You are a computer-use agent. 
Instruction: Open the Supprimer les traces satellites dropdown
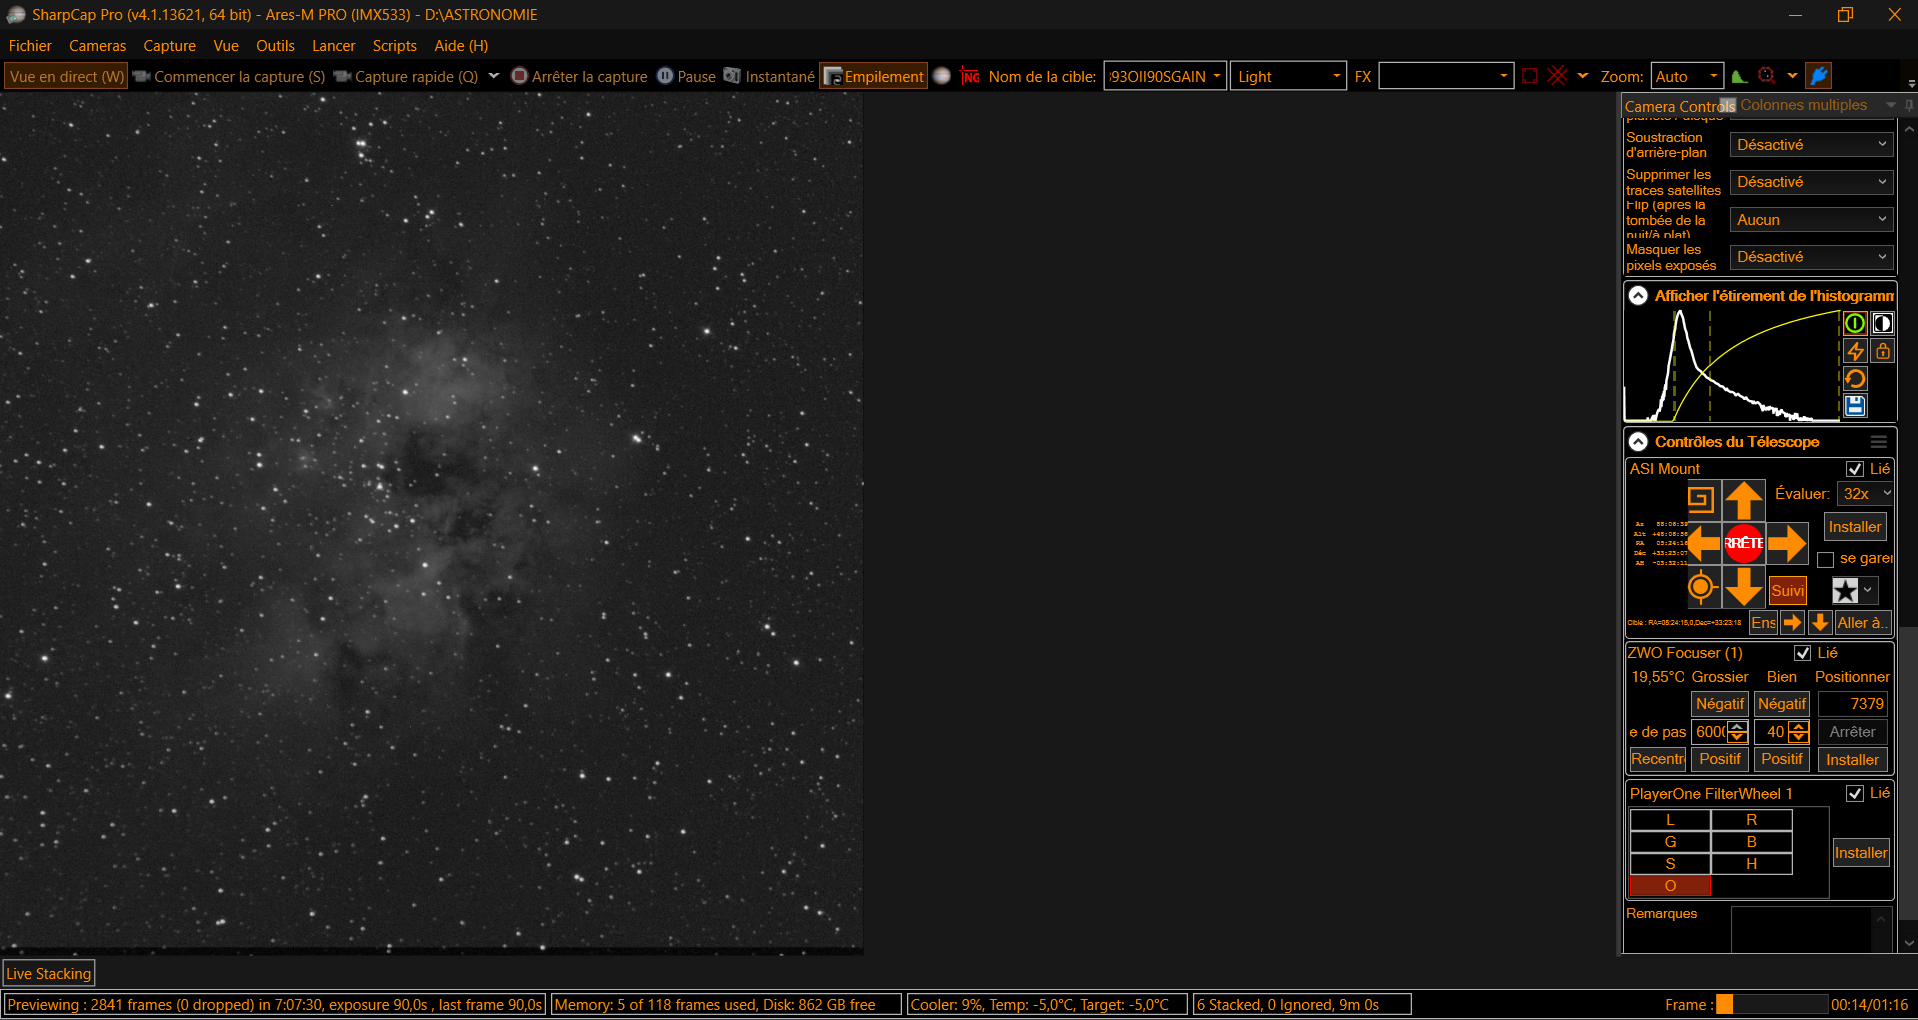(1812, 182)
